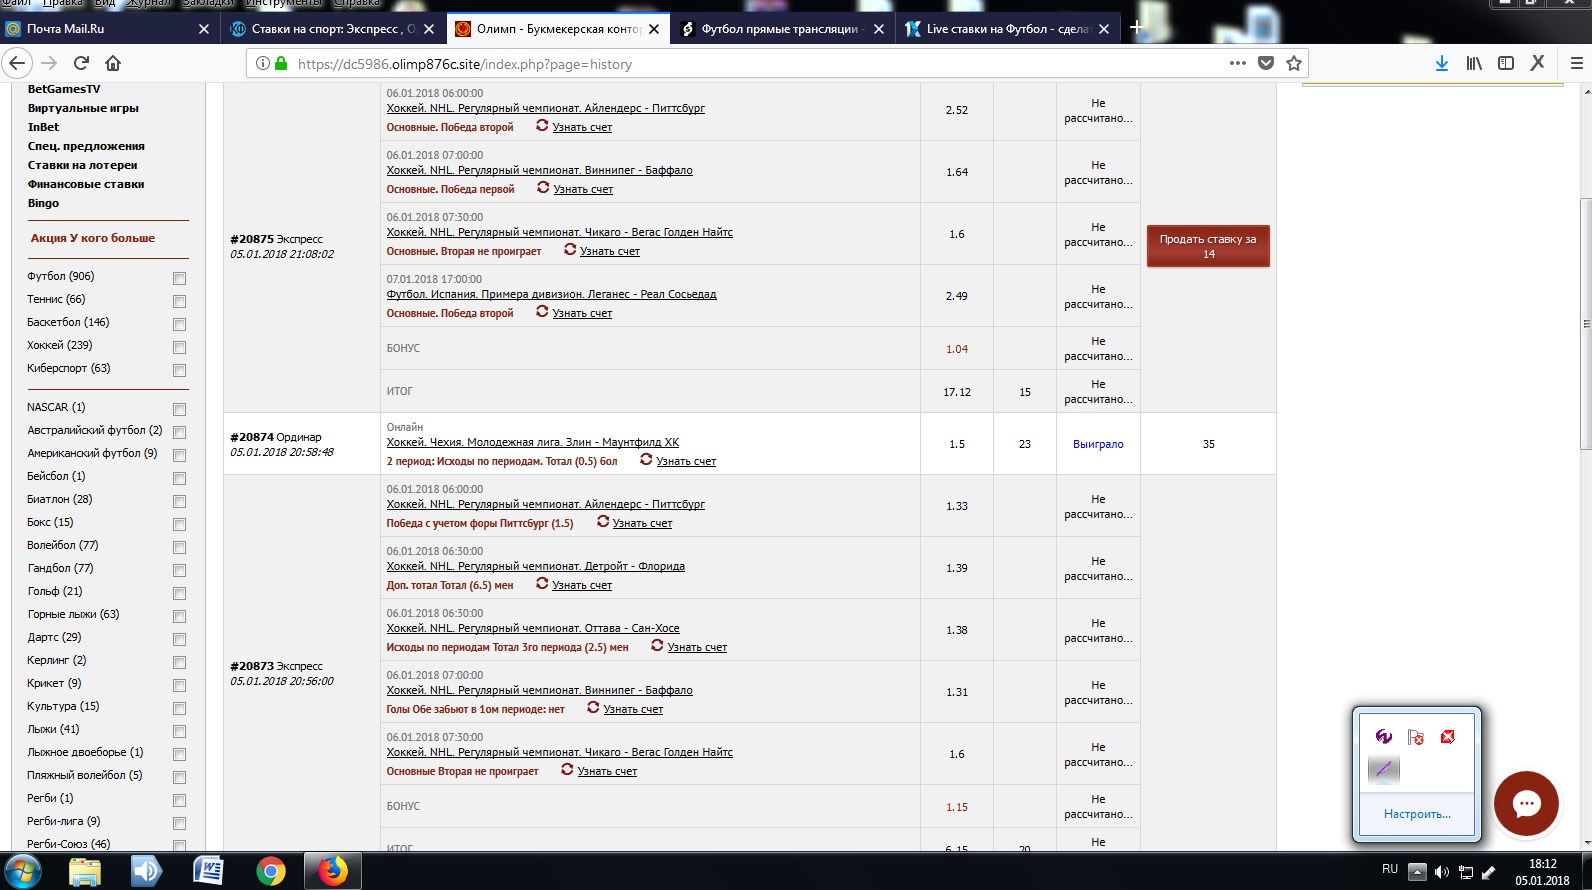Close the Олимп Букмекерская tab
The image size is (1592, 890).
tap(654, 29)
